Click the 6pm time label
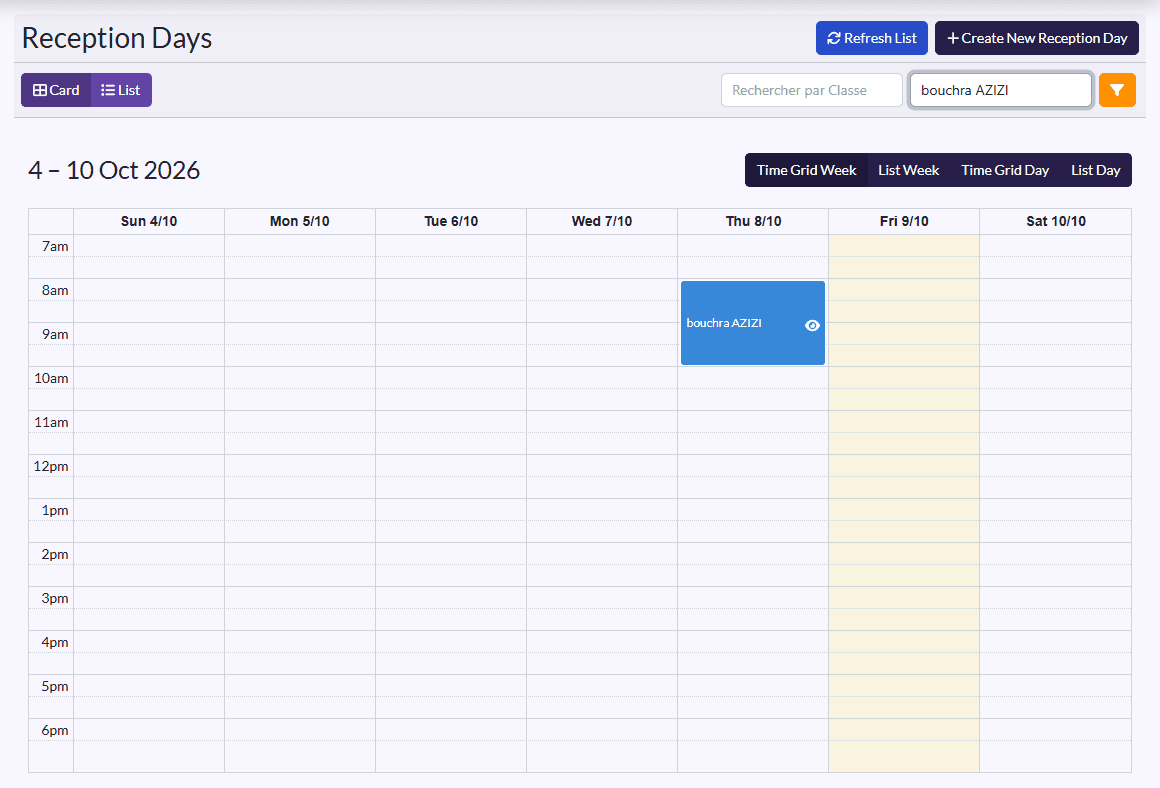The height and width of the screenshot is (788, 1160). (x=55, y=730)
